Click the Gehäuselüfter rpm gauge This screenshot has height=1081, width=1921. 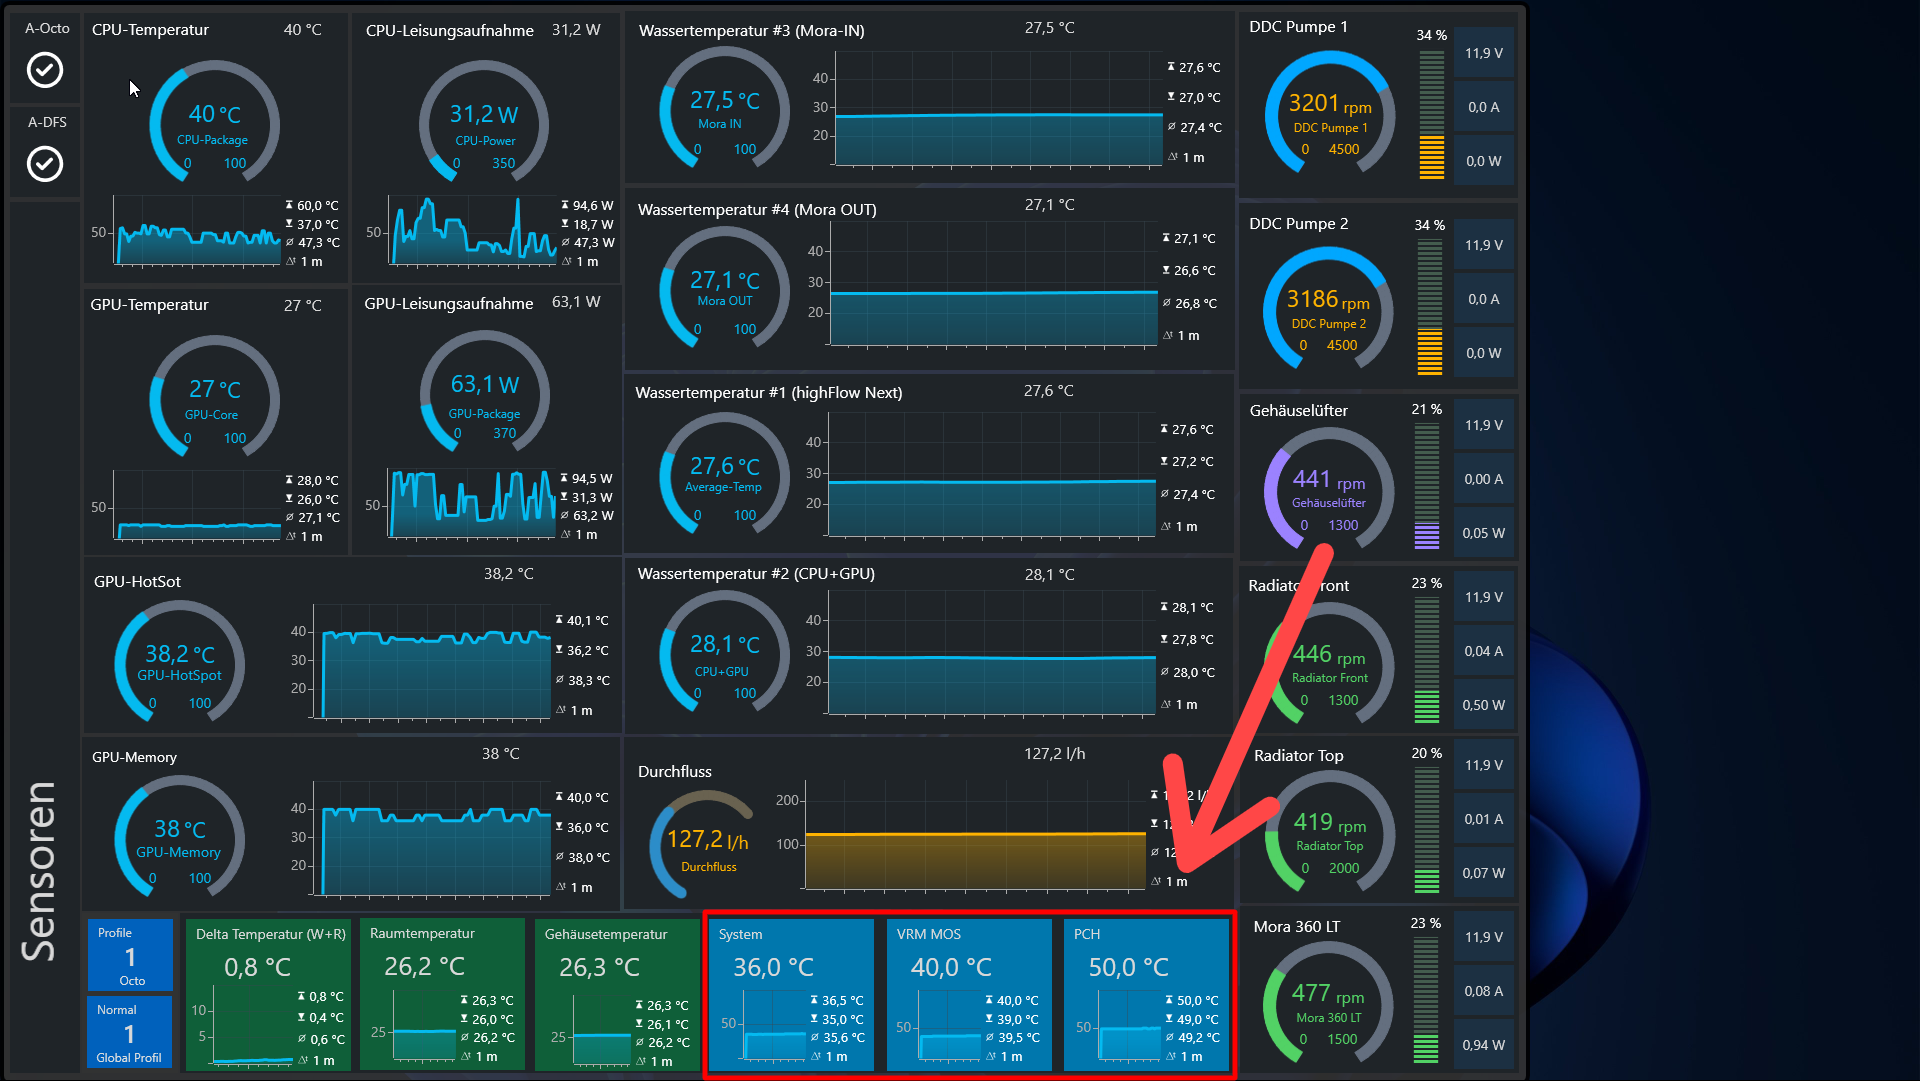point(1328,489)
